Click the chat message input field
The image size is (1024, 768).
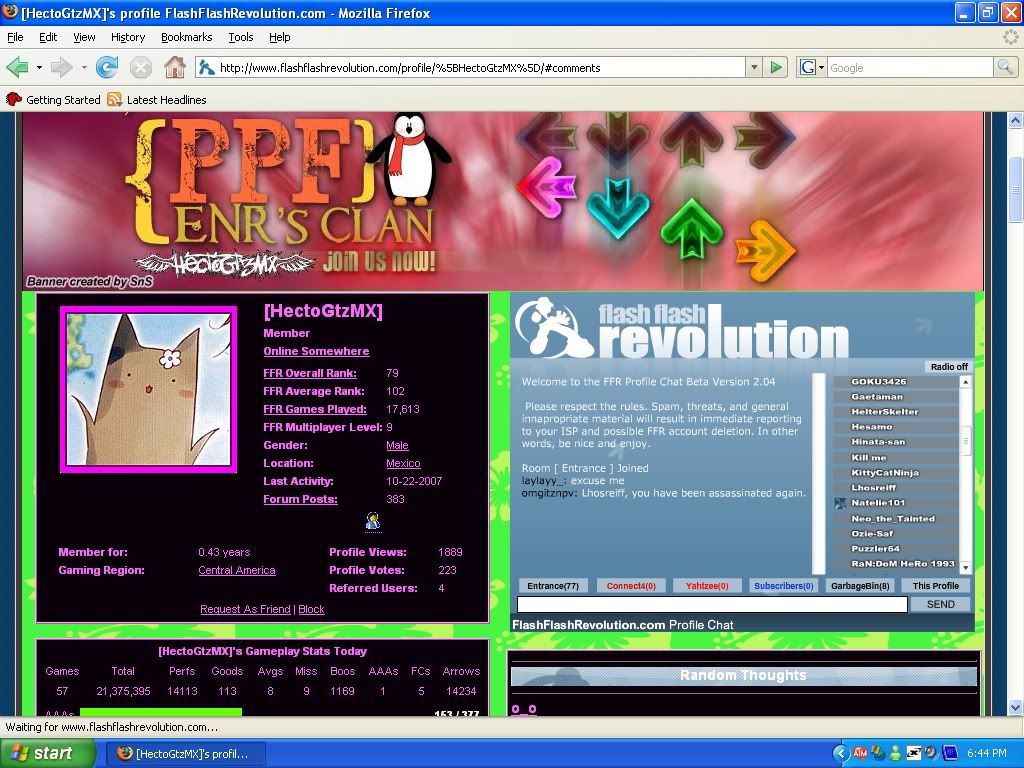tap(712, 604)
